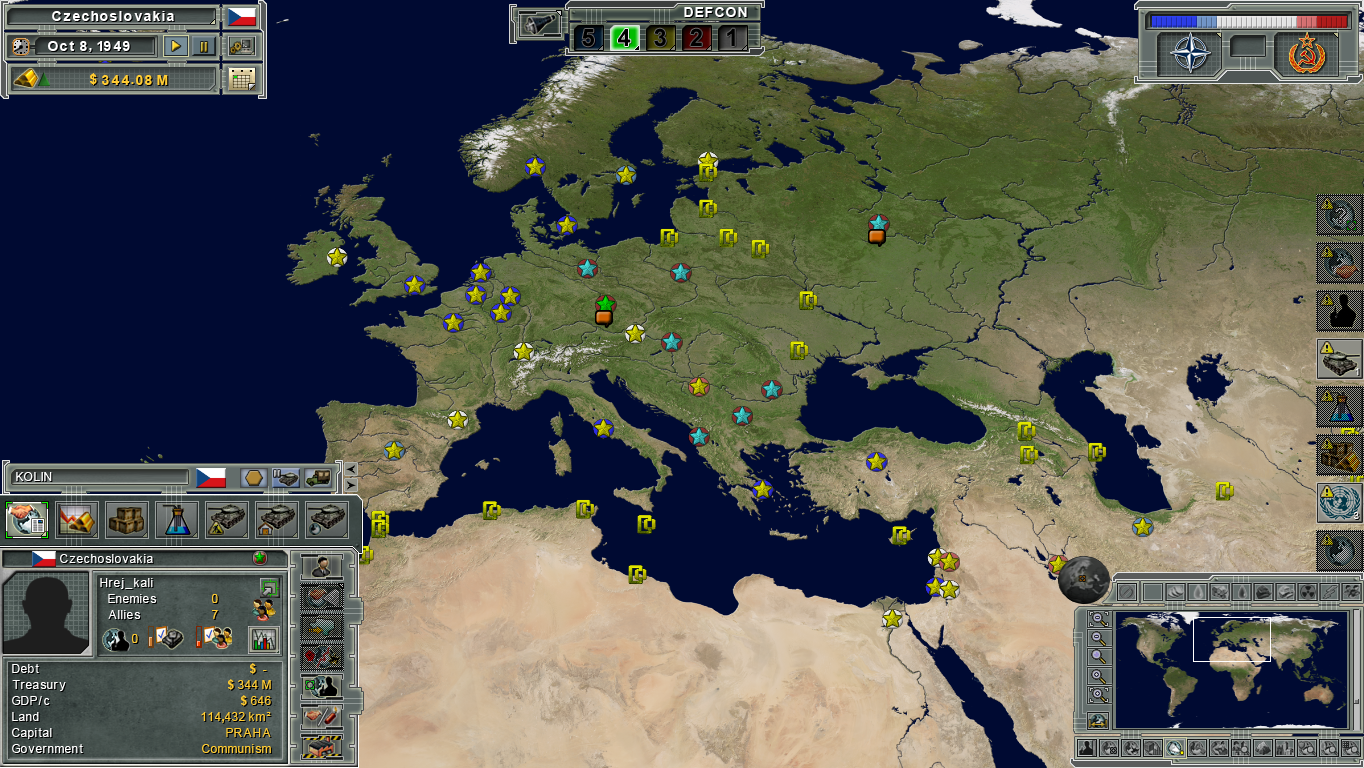Click the truck icon on KOLIN bar
Screen dimensions: 1364x768
(x=319, y=478)
